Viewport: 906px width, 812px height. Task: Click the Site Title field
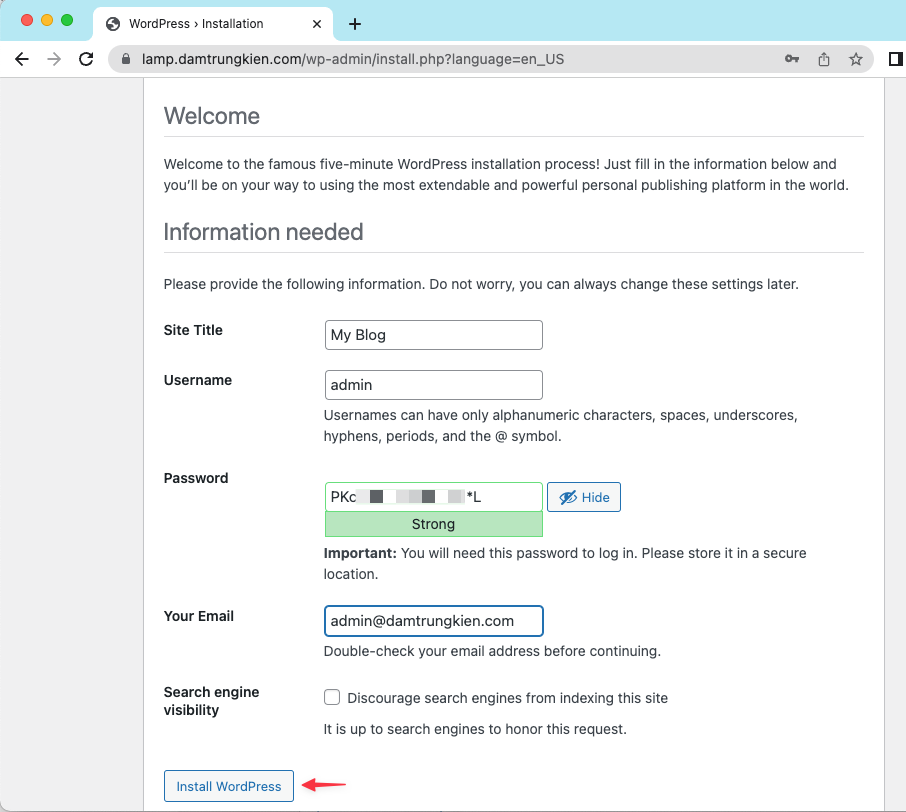(433, 335)
